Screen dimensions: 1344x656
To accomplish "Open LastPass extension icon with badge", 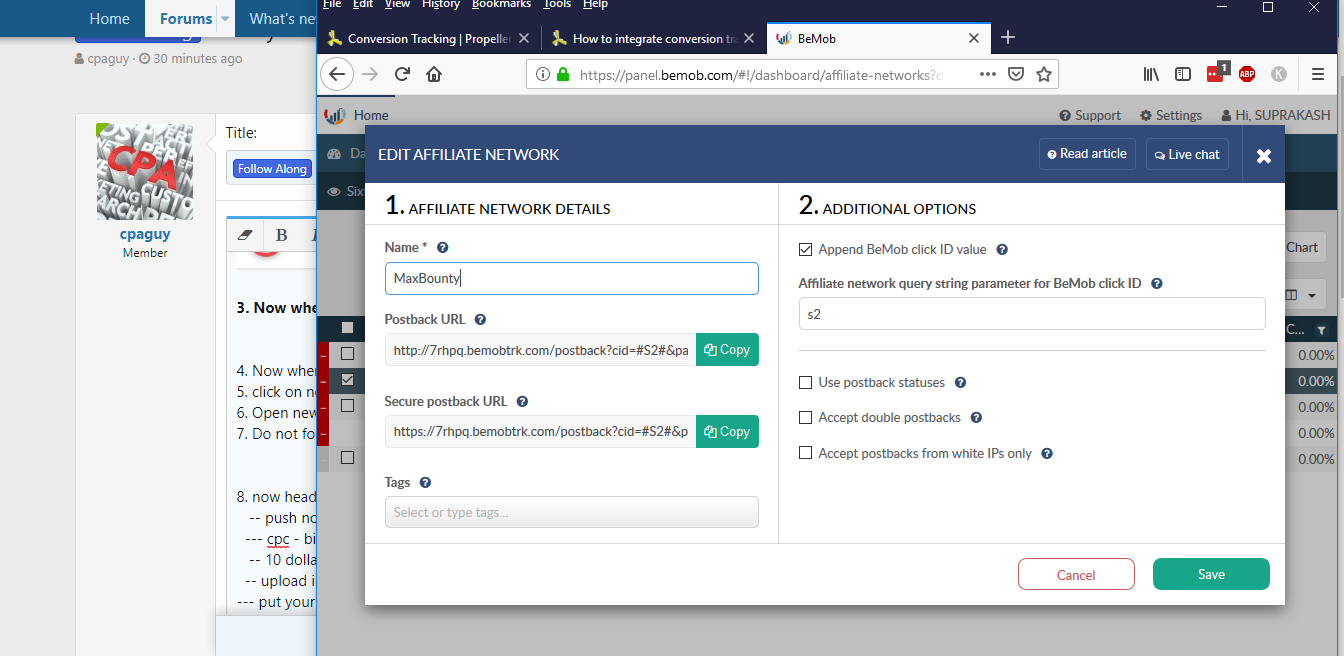I will click(1216, 73).
